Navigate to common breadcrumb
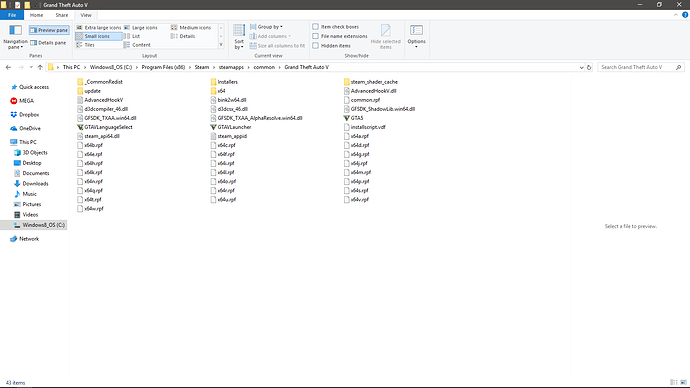690x388 pixels. [x=264, y=67]
